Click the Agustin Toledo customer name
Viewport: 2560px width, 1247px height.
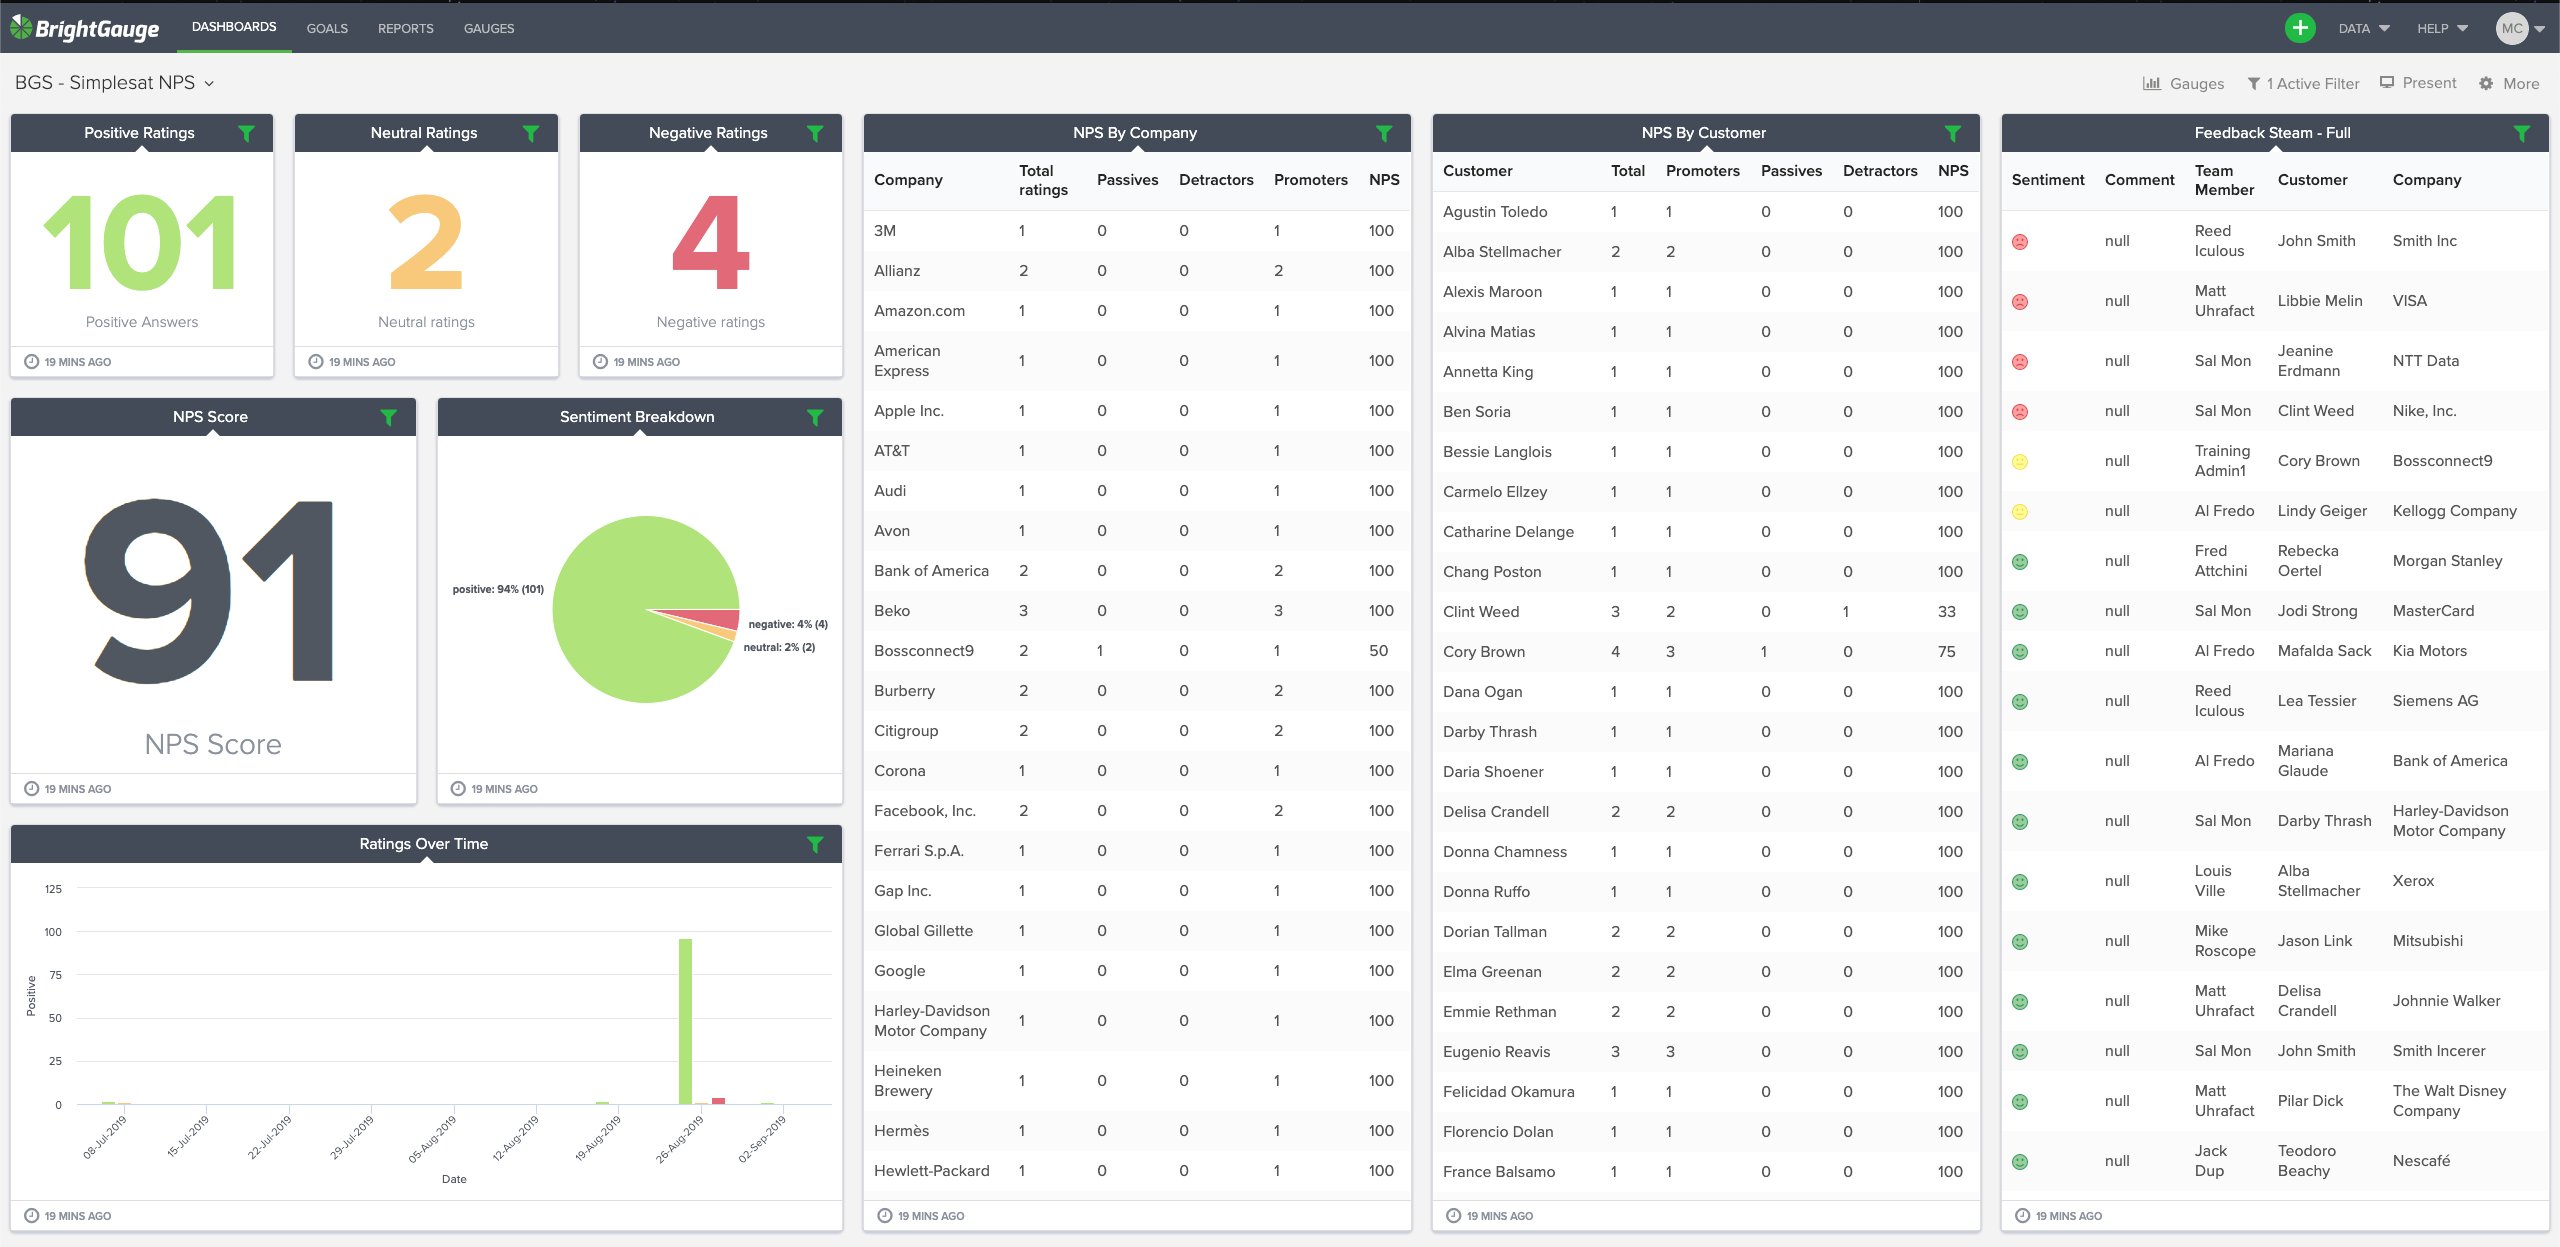[x=1495, y=212]
